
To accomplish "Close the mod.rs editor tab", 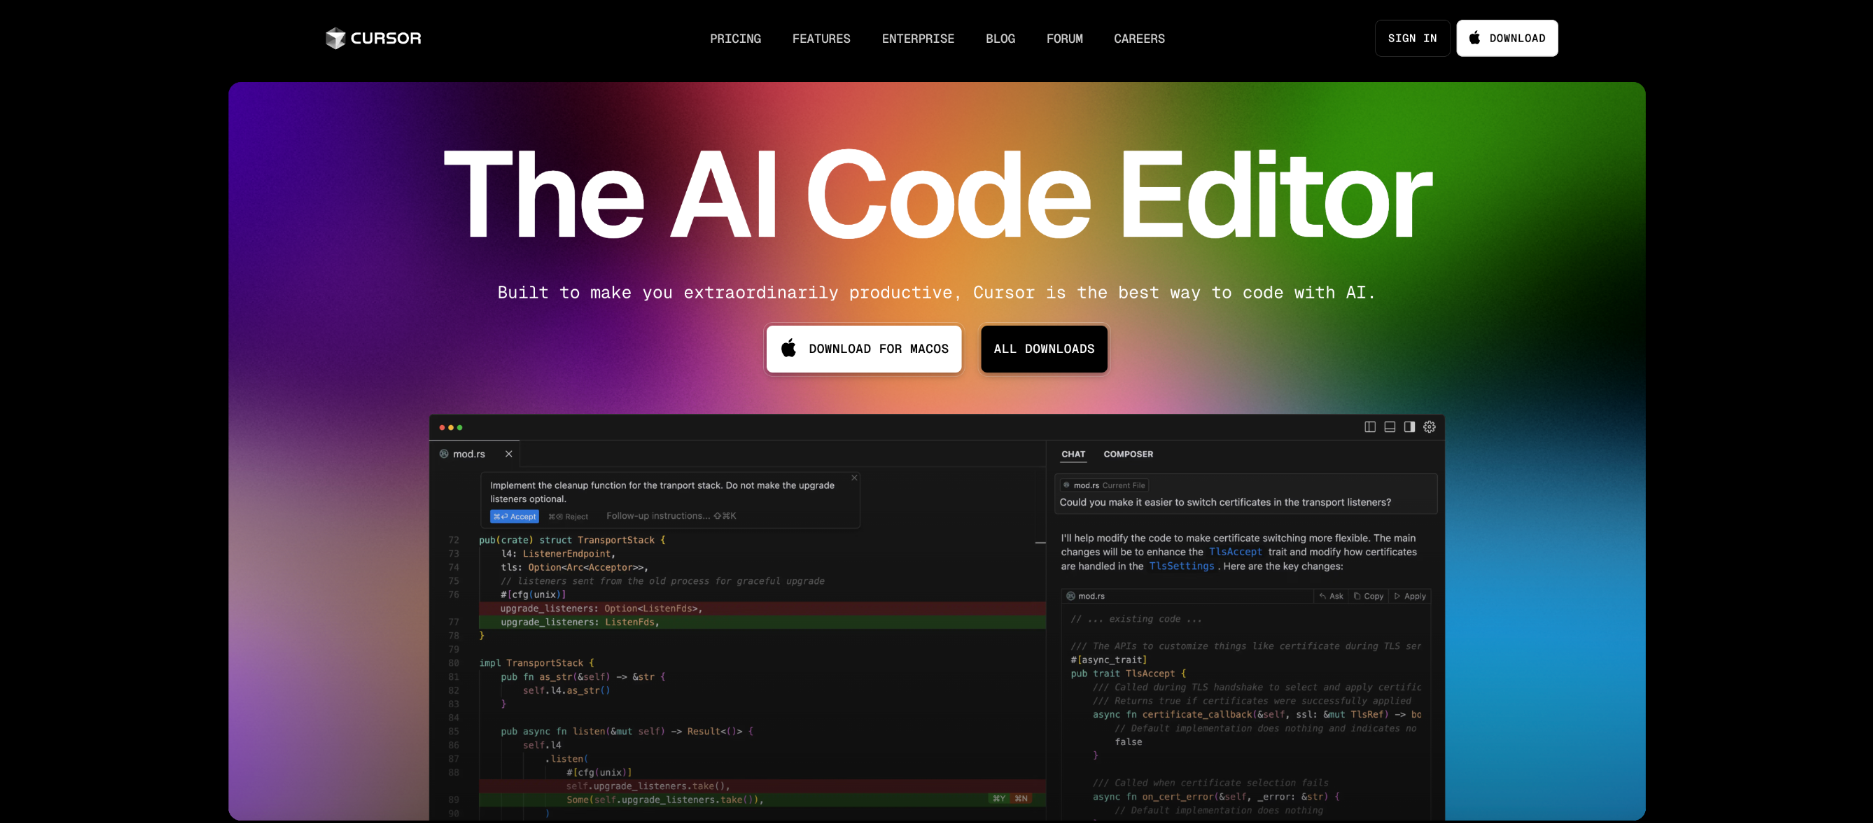I will pos(509,454).
